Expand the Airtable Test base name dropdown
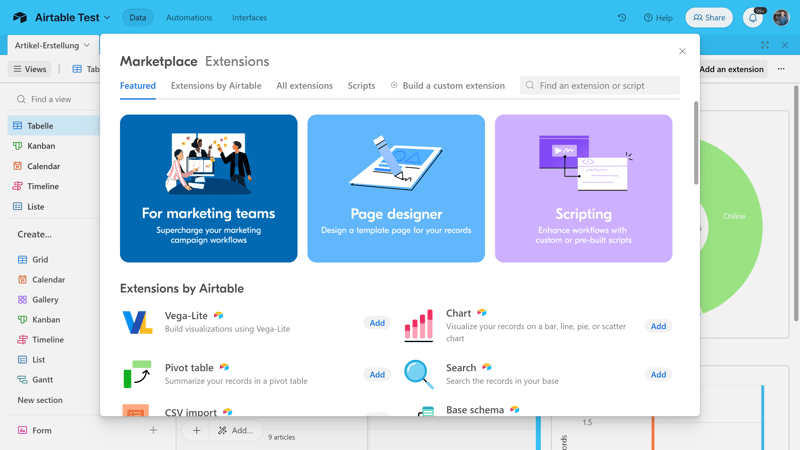800x450 pixels. (x=107, y=17)
